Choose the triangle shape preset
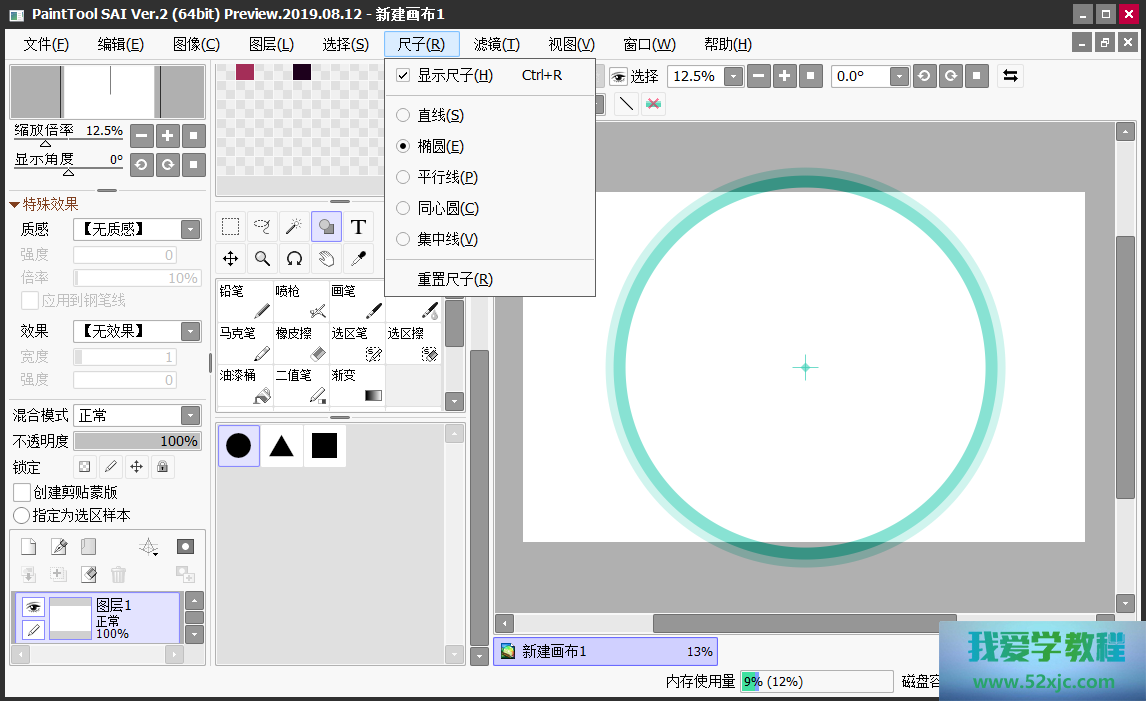The width and height of the screenshot is (1146, 701). [x=282, y=446]
